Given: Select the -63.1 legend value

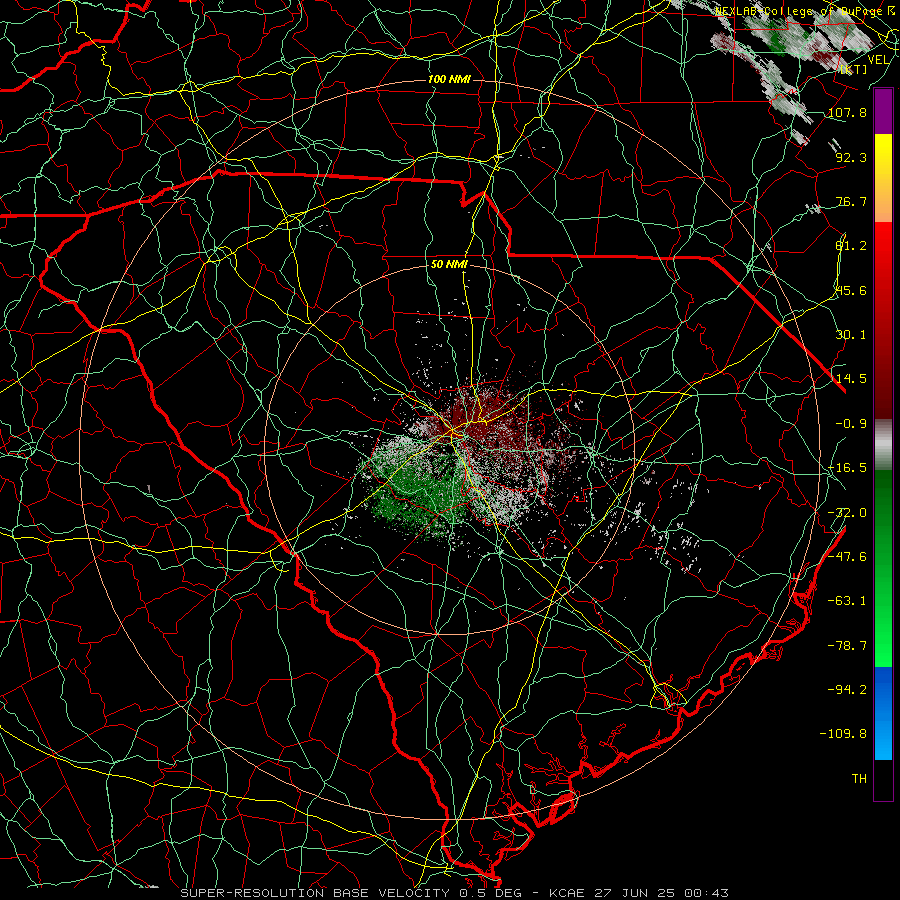Looking at the screenshot, I should pos(847,601).
